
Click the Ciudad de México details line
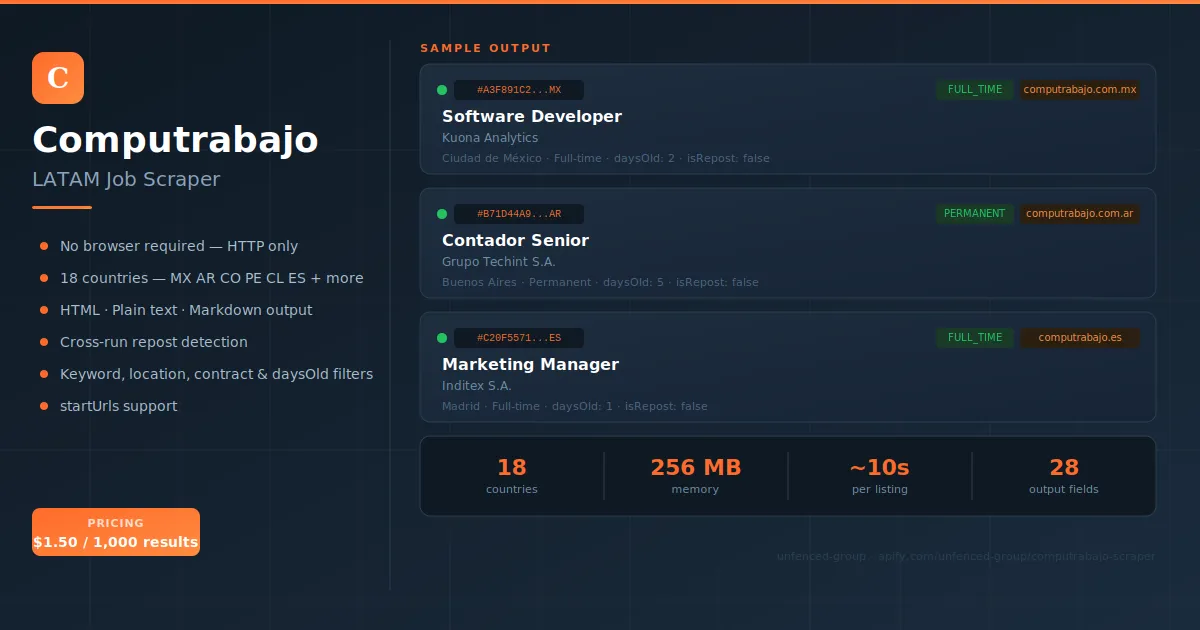[x=606, y=159]
